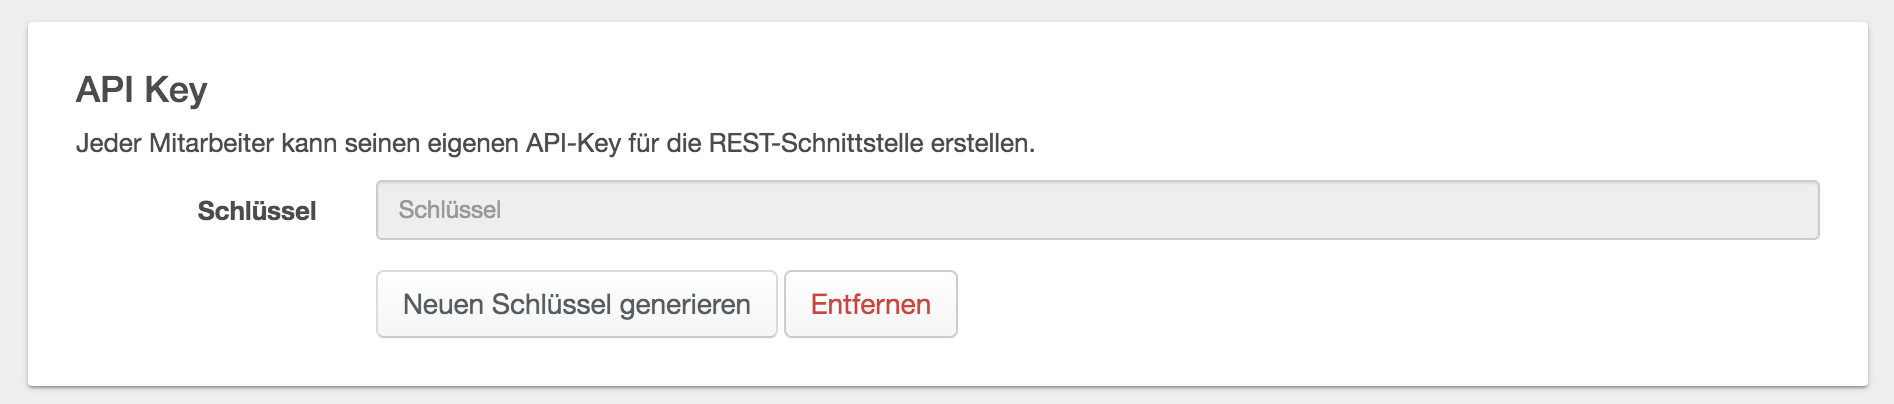Screen dimensions: 1894x404
Task: Click the bold Schlüssel label
Action: click(x=257, y=211)
